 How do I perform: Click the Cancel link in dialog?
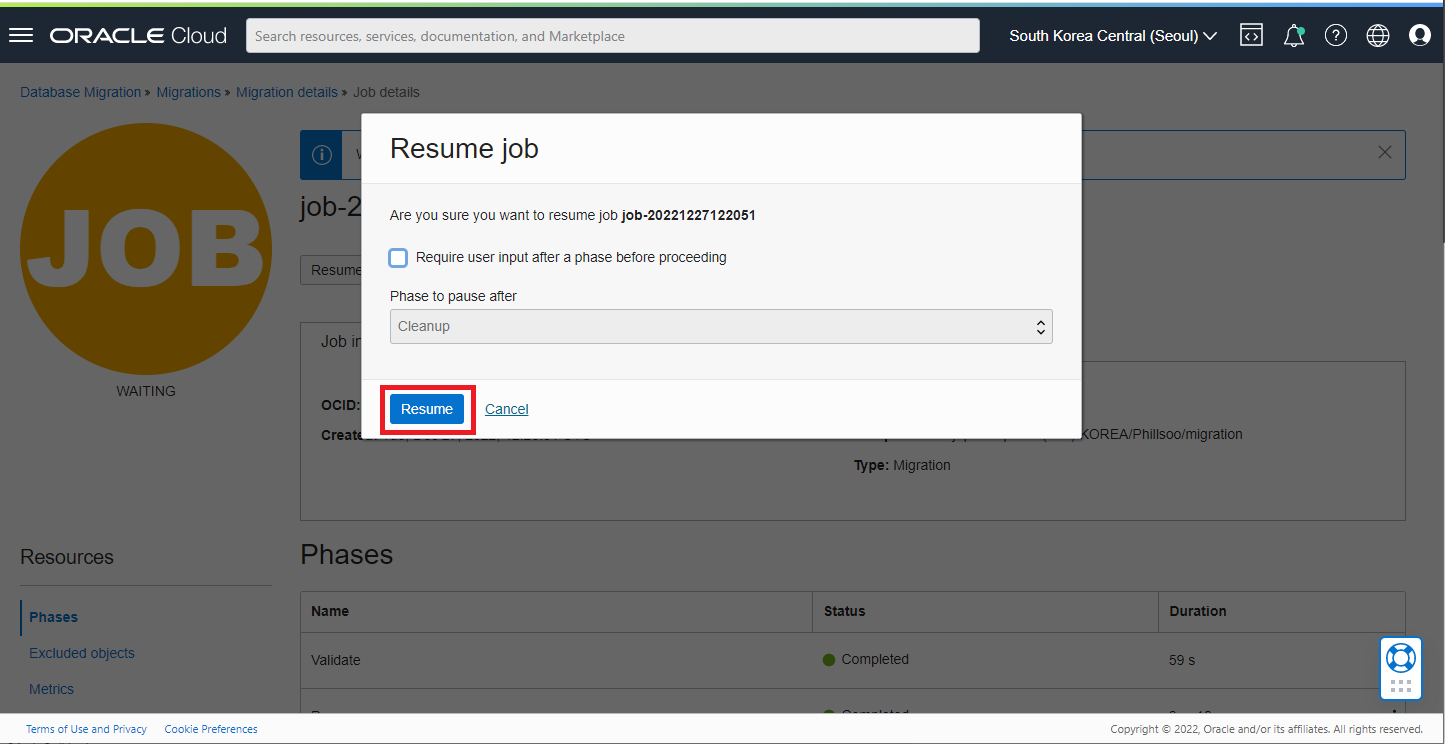[507, 409]
